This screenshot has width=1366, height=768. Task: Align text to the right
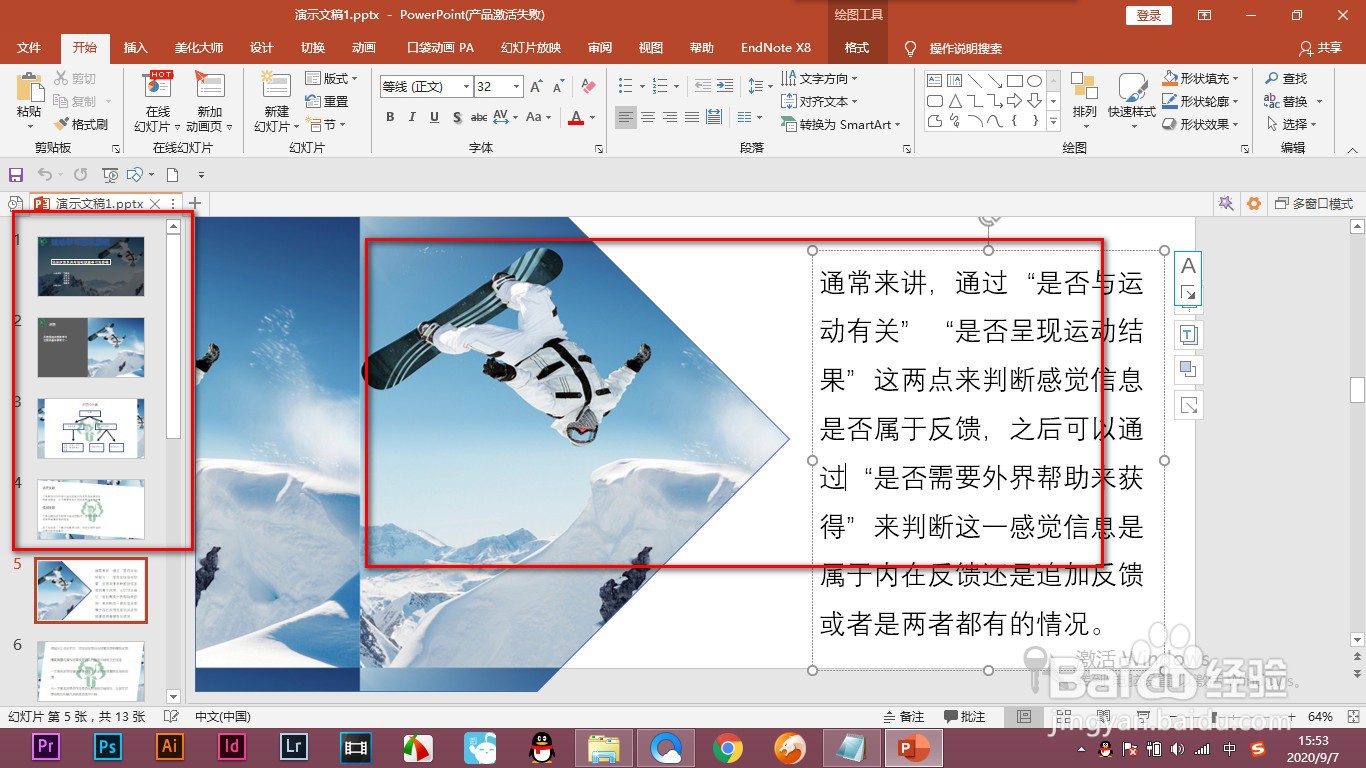[x=670, y=117]
